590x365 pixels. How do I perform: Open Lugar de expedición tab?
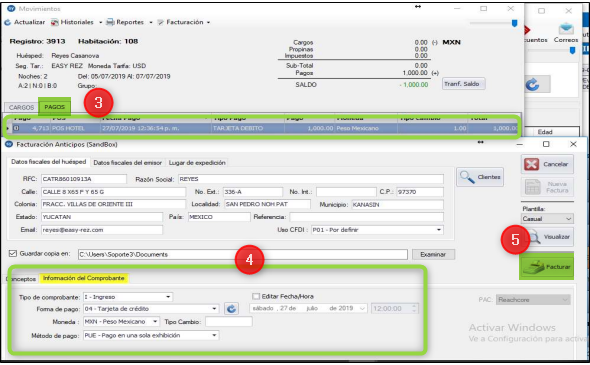197,163
